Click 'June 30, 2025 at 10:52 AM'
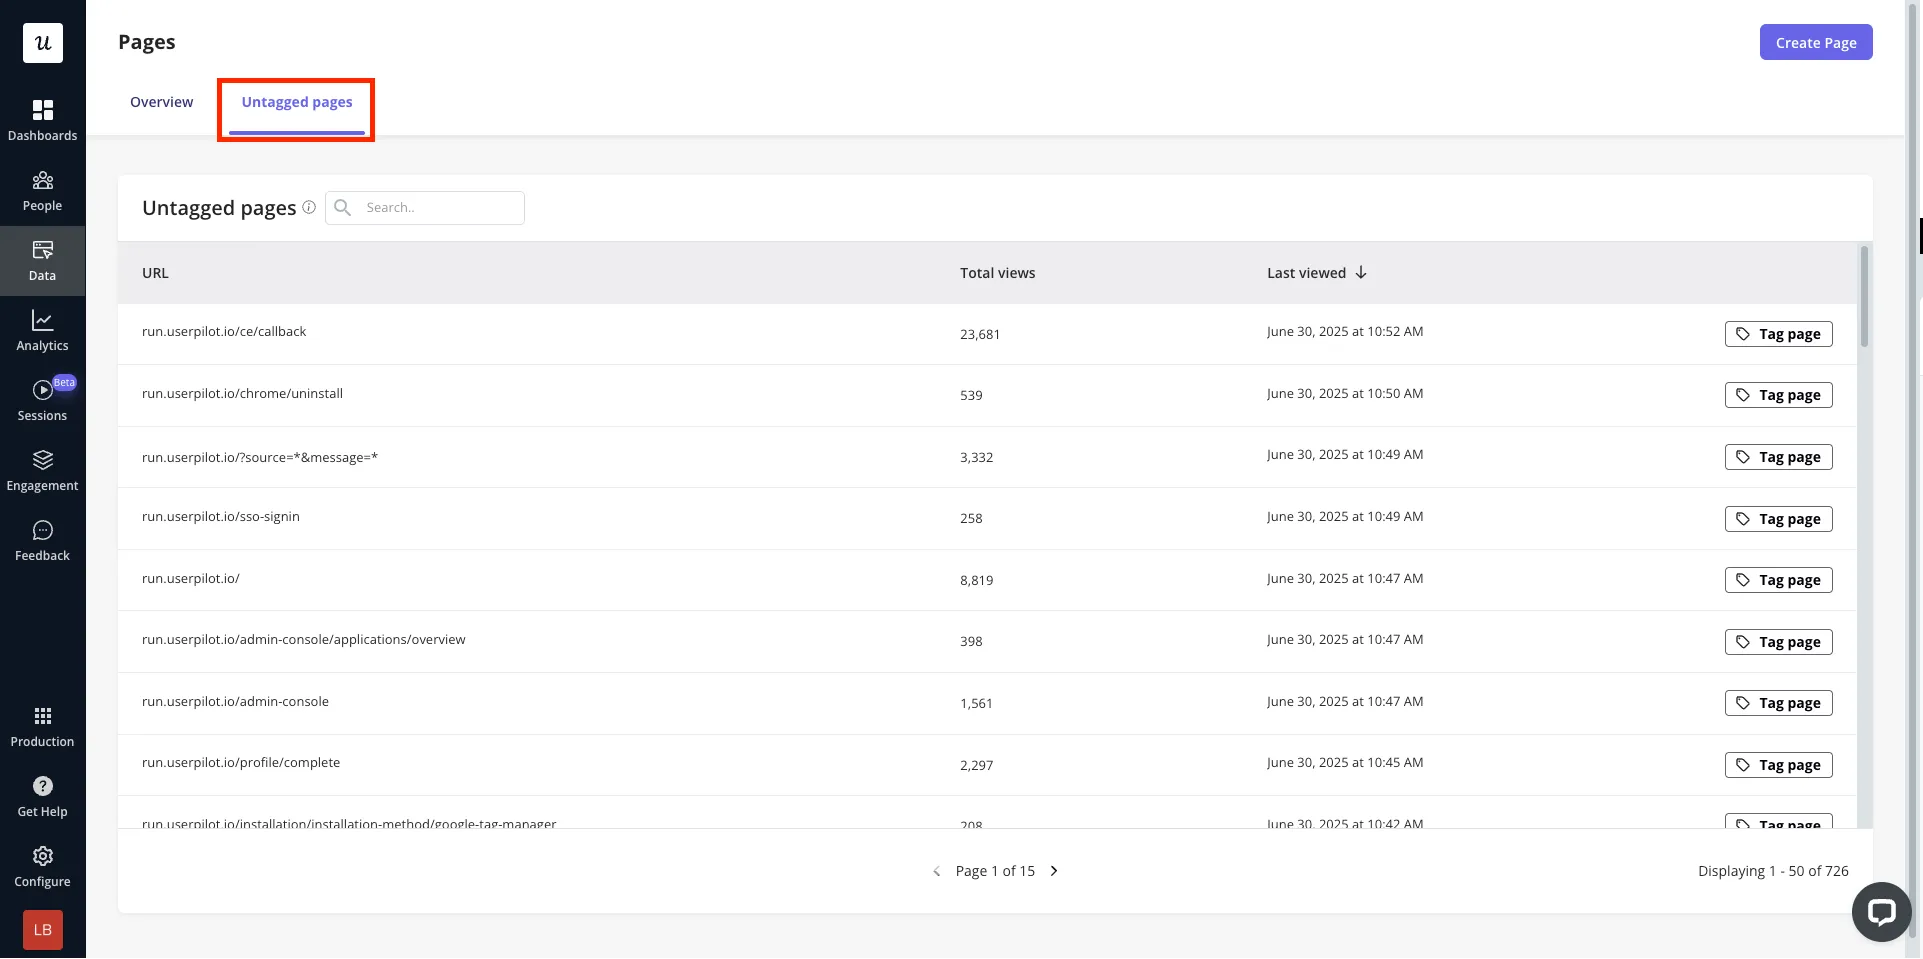This screenshot has width=1923, height=959. click(x=1345, y=332)
